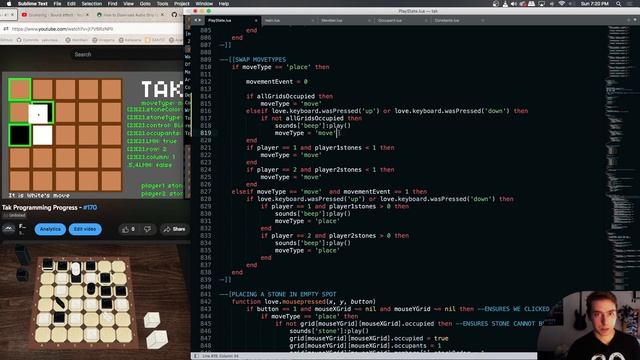Click the status bar line and column indicator
This screenshot has height=360, width=640.
[220, 356]
